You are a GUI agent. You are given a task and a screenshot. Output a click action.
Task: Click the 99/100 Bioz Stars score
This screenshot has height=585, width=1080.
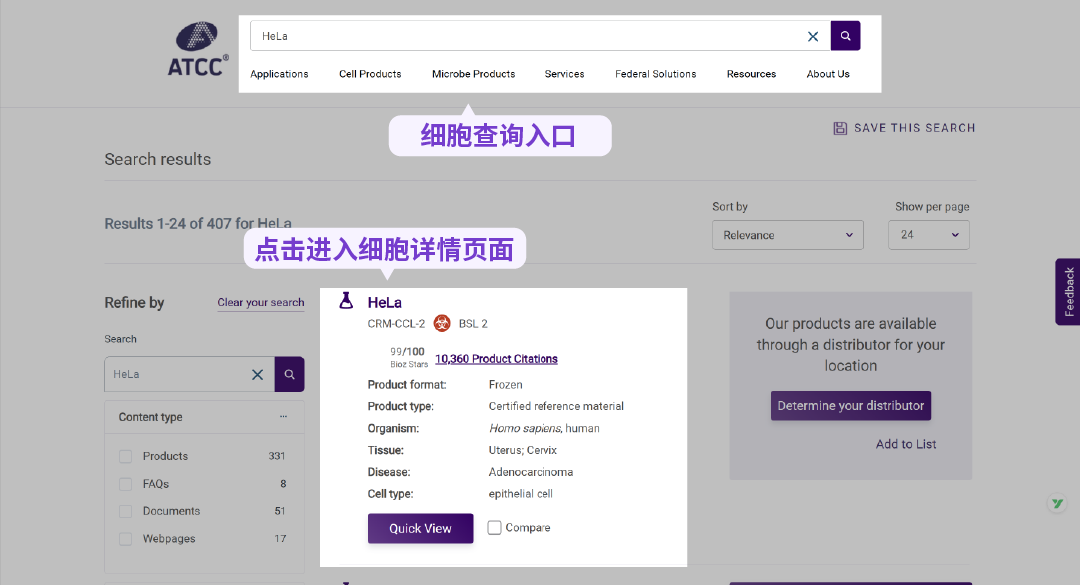coord(408,357)
